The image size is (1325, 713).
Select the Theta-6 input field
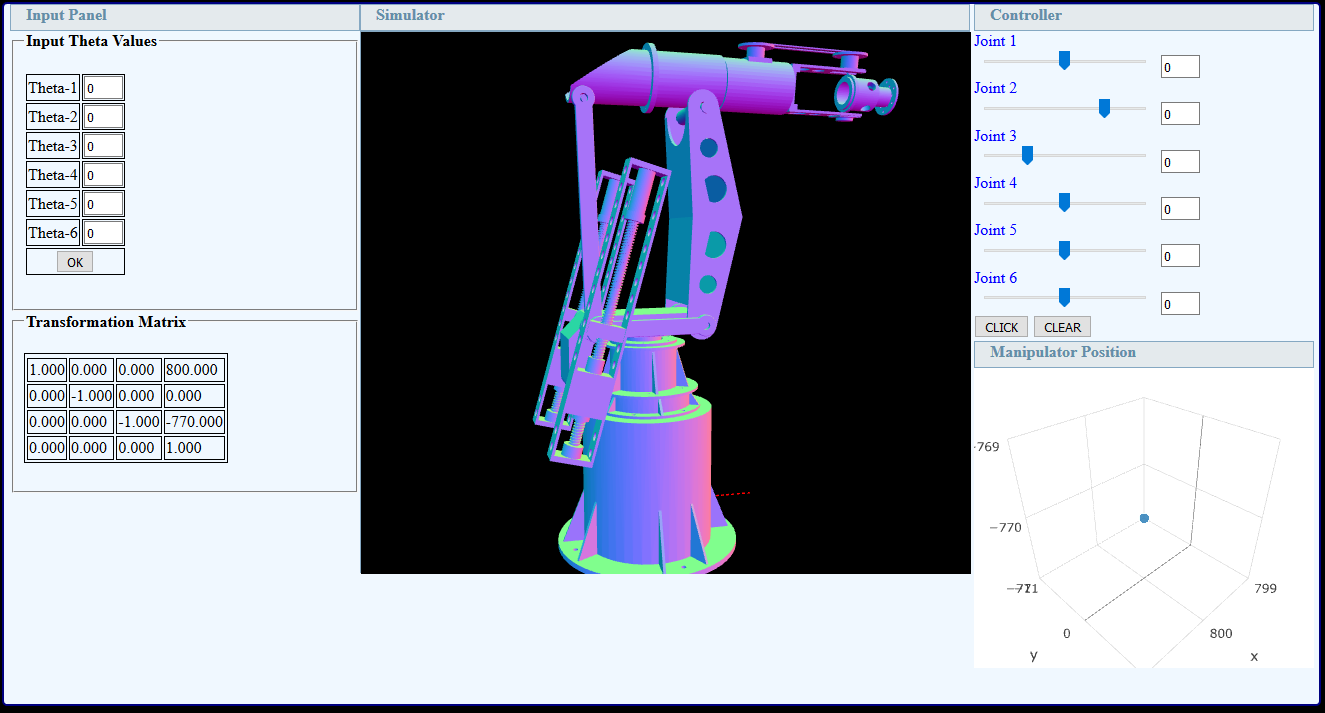tap(103, 233)
